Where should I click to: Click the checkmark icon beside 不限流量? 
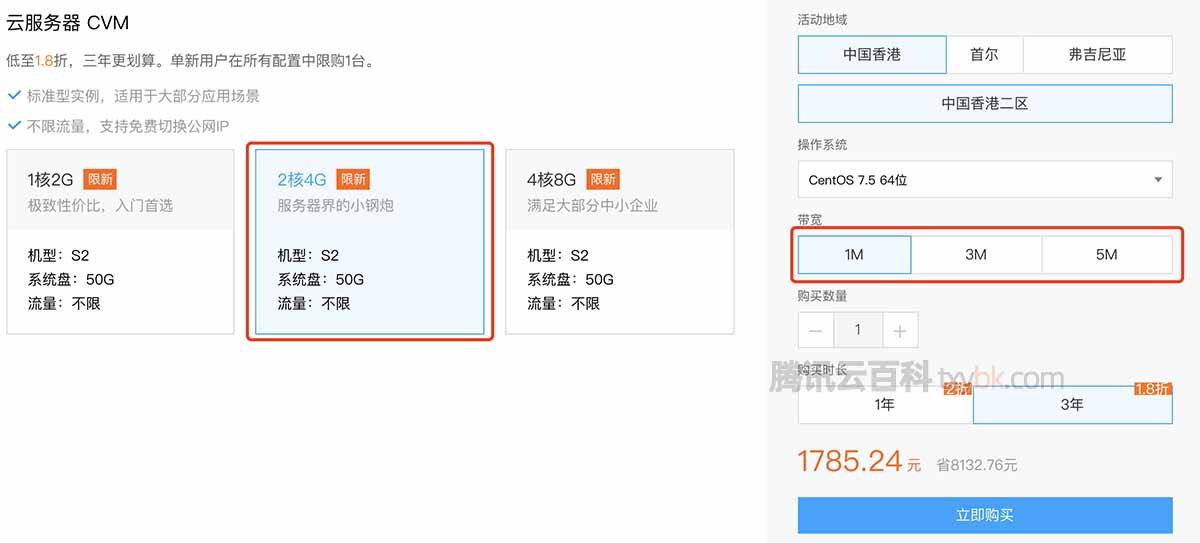click(14, 126)
